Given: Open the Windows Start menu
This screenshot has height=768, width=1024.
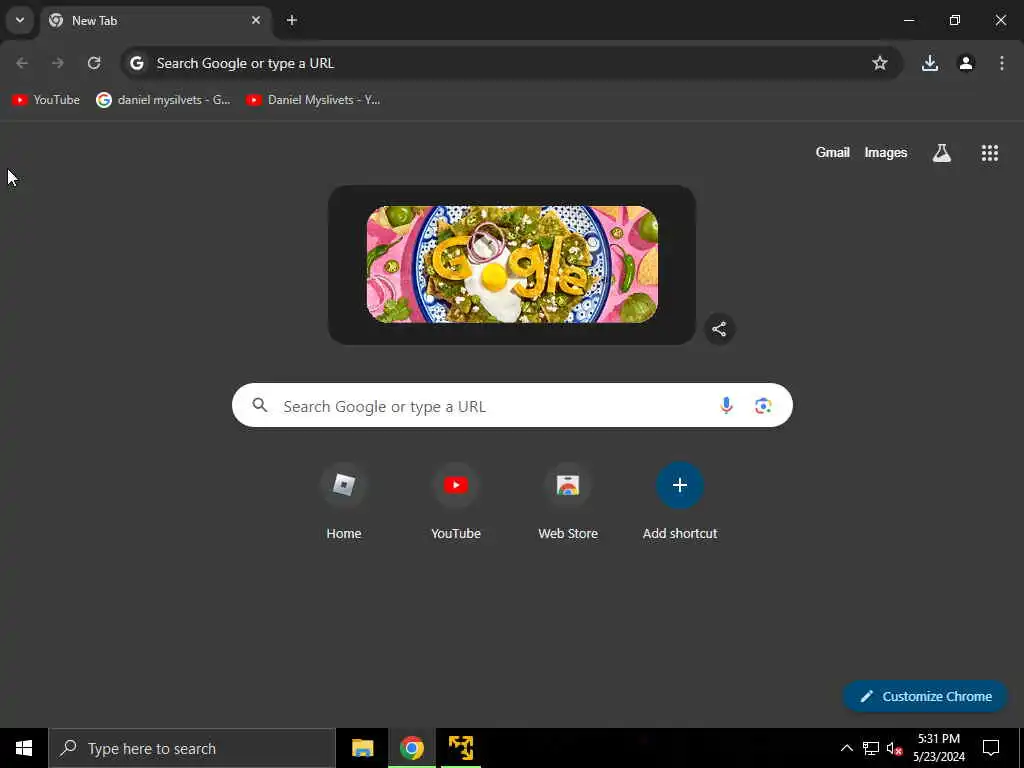Looking at the screenshot, I should click(x=24, y=748).
